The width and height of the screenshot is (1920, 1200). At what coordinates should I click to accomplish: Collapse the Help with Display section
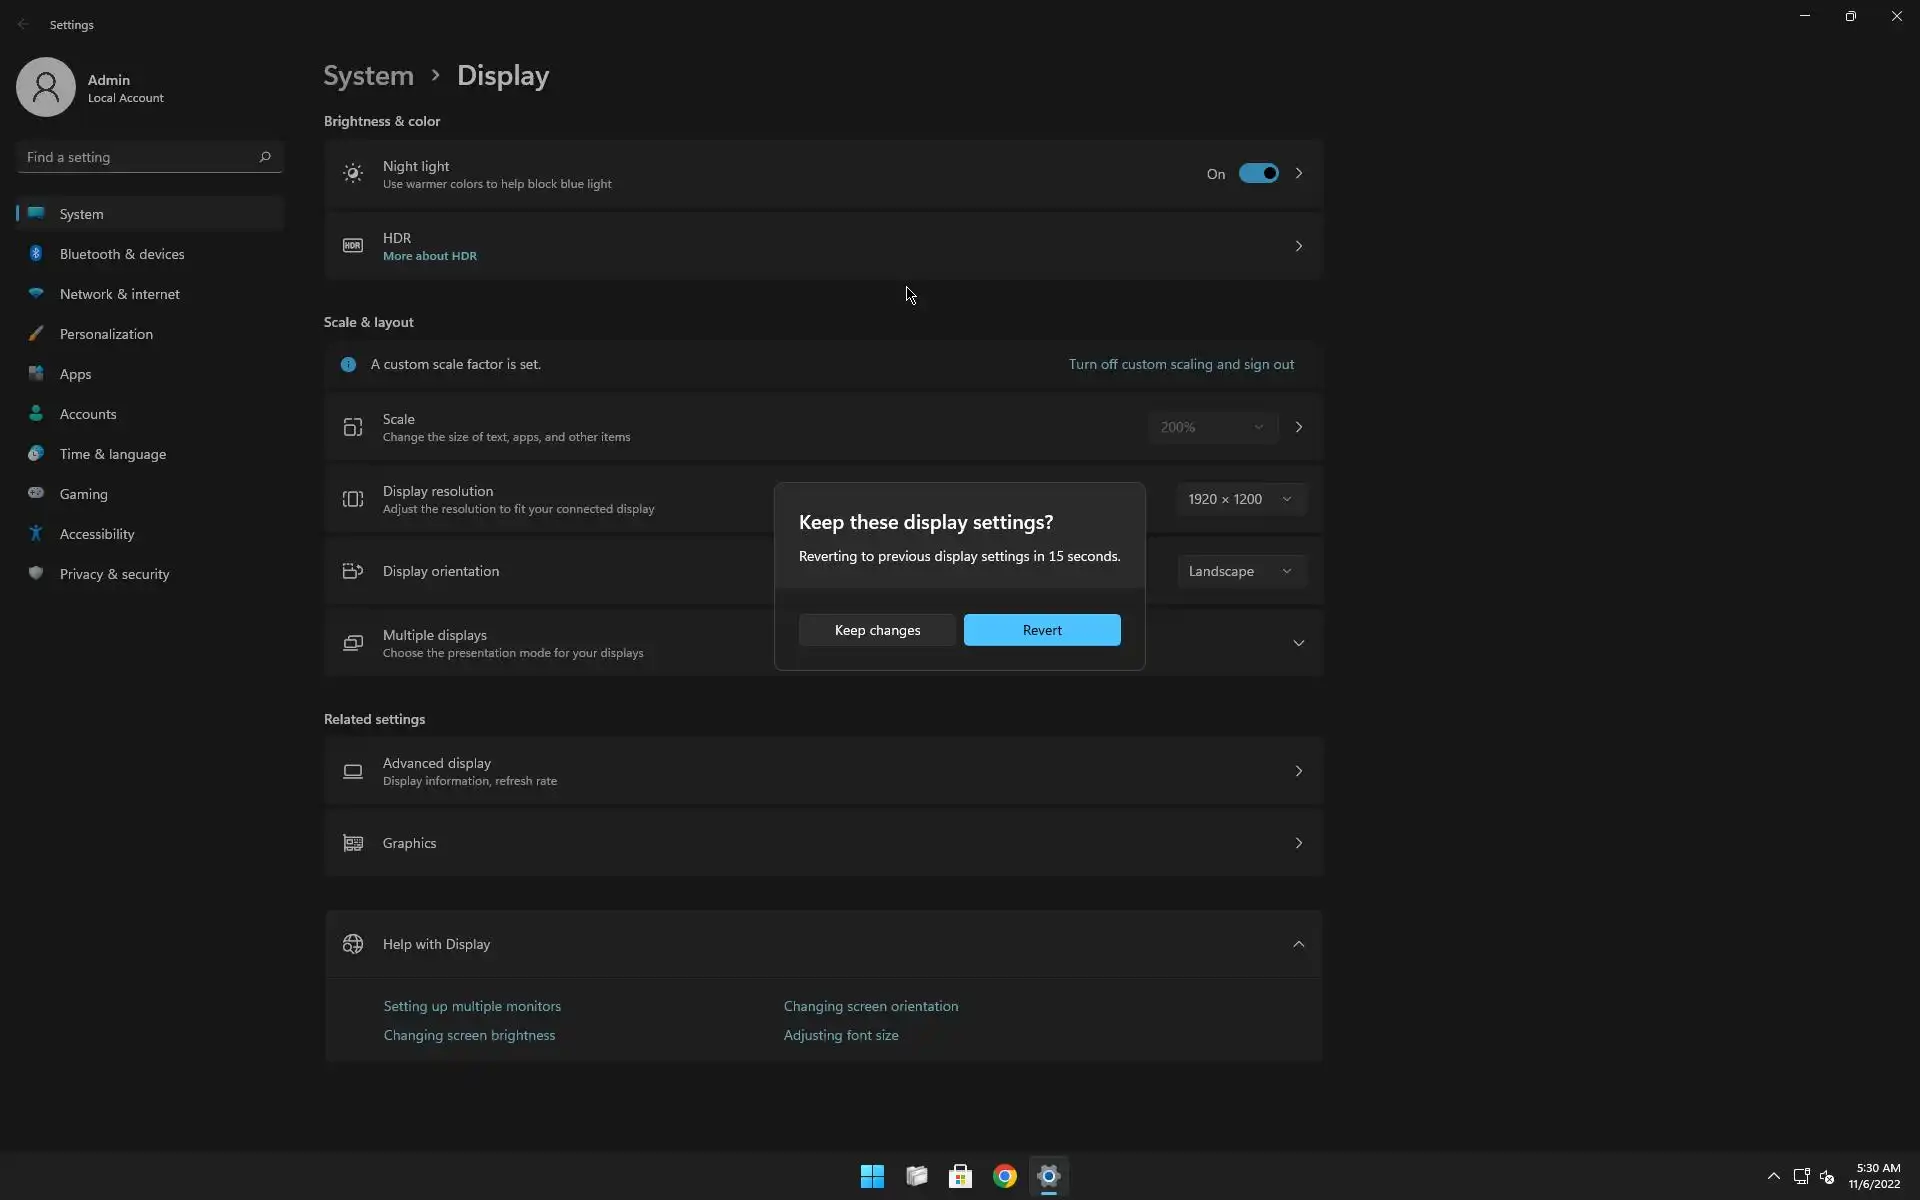[1298, 944]
